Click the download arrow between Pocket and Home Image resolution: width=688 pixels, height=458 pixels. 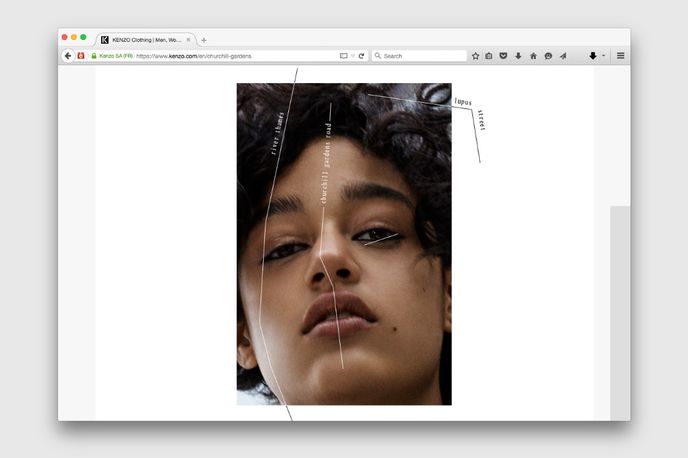(x=518, y=56)
